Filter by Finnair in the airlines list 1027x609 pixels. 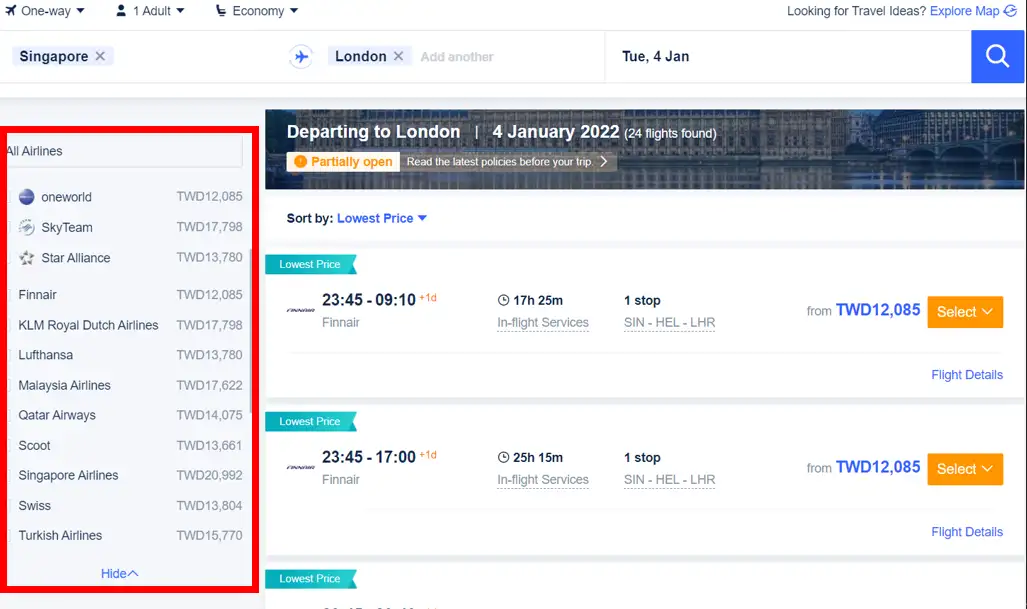coord(37,295)
